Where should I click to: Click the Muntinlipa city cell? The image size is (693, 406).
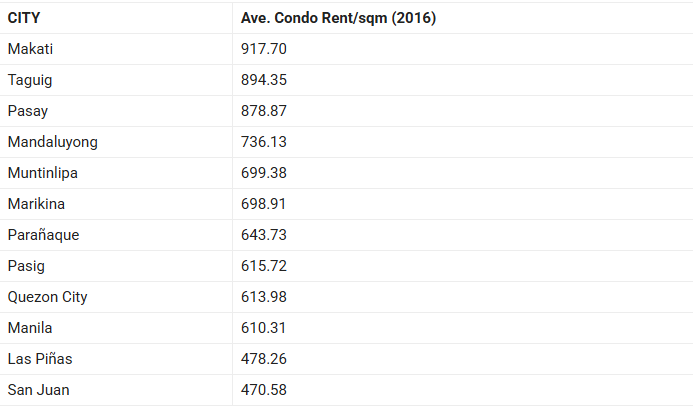pyautogui.click(x=43, y=173)
